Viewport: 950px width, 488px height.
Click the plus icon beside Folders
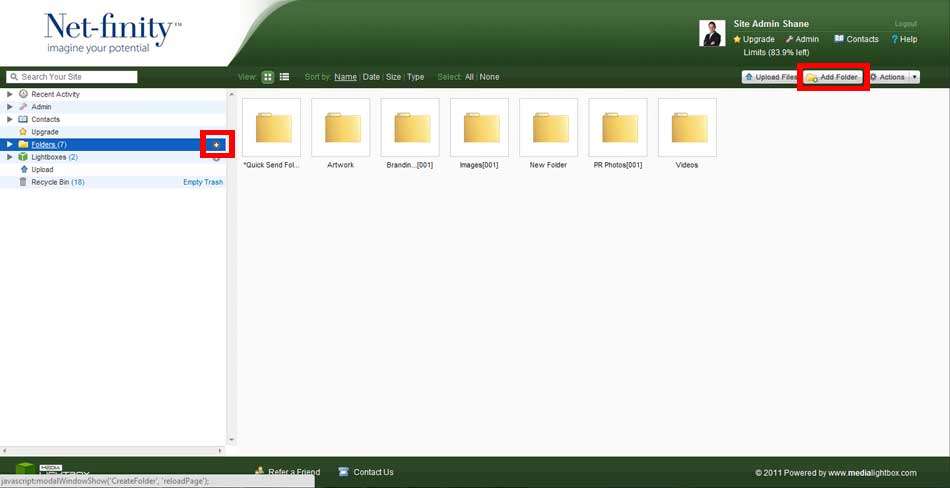click(217, 145)
